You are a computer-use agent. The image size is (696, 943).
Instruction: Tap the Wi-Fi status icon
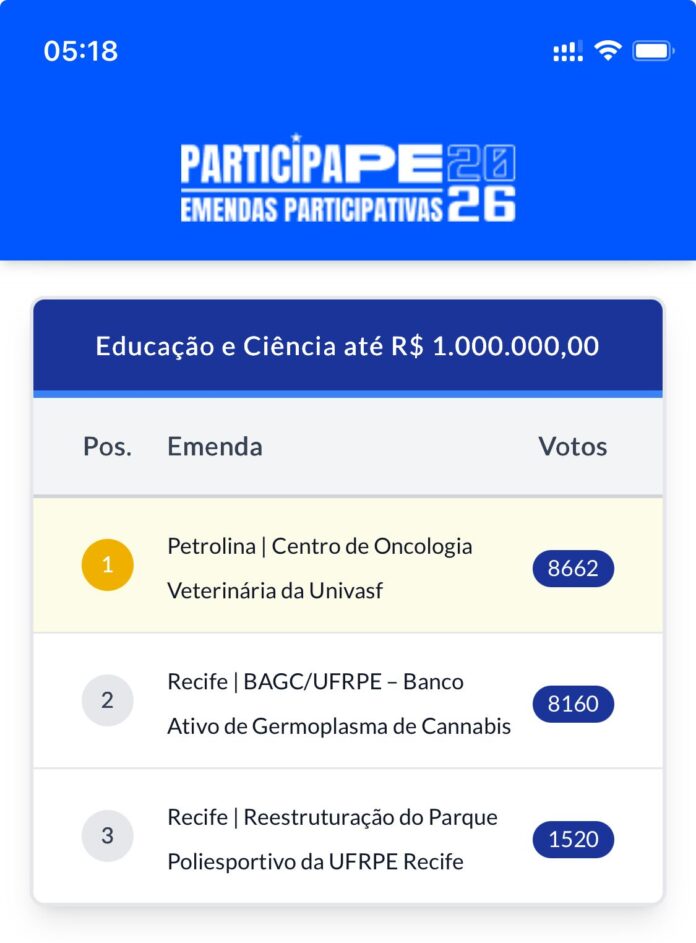point(607,51)
